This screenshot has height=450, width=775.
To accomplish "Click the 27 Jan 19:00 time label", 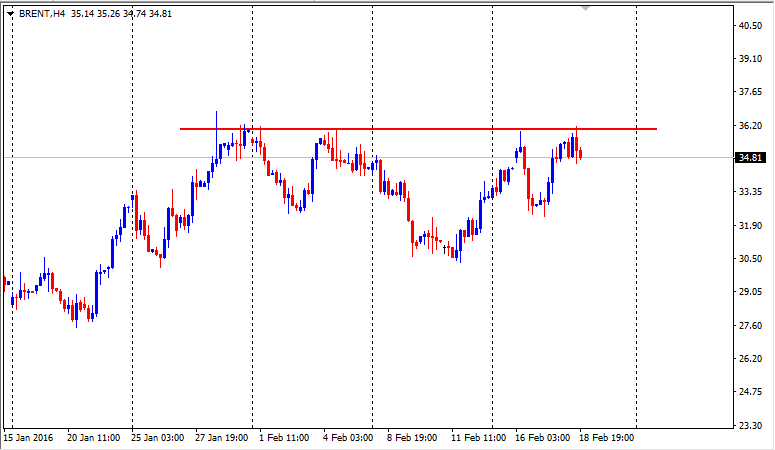I will coord(221,438).
